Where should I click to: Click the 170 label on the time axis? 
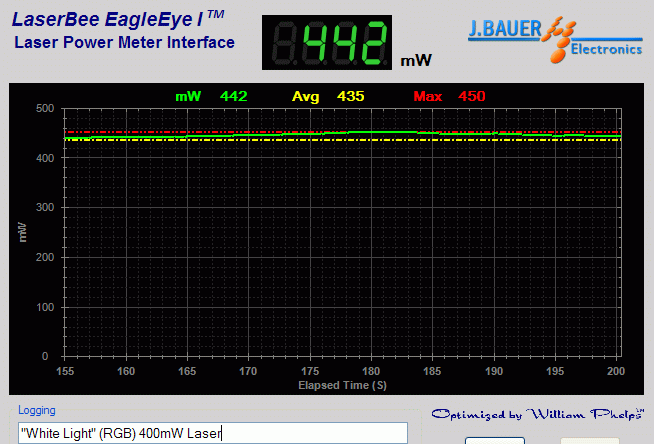[248, 371]
